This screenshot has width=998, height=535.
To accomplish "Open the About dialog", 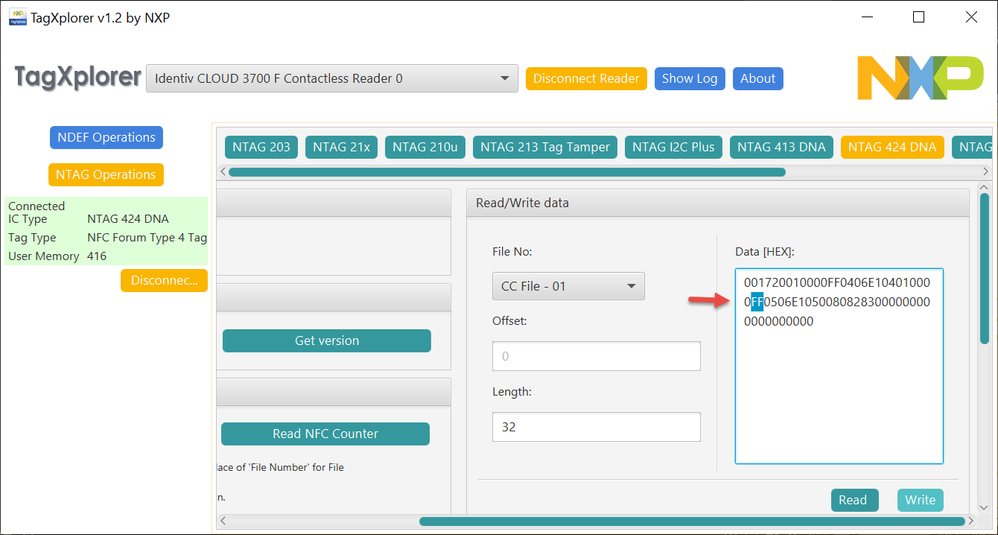I will point(757,79).
